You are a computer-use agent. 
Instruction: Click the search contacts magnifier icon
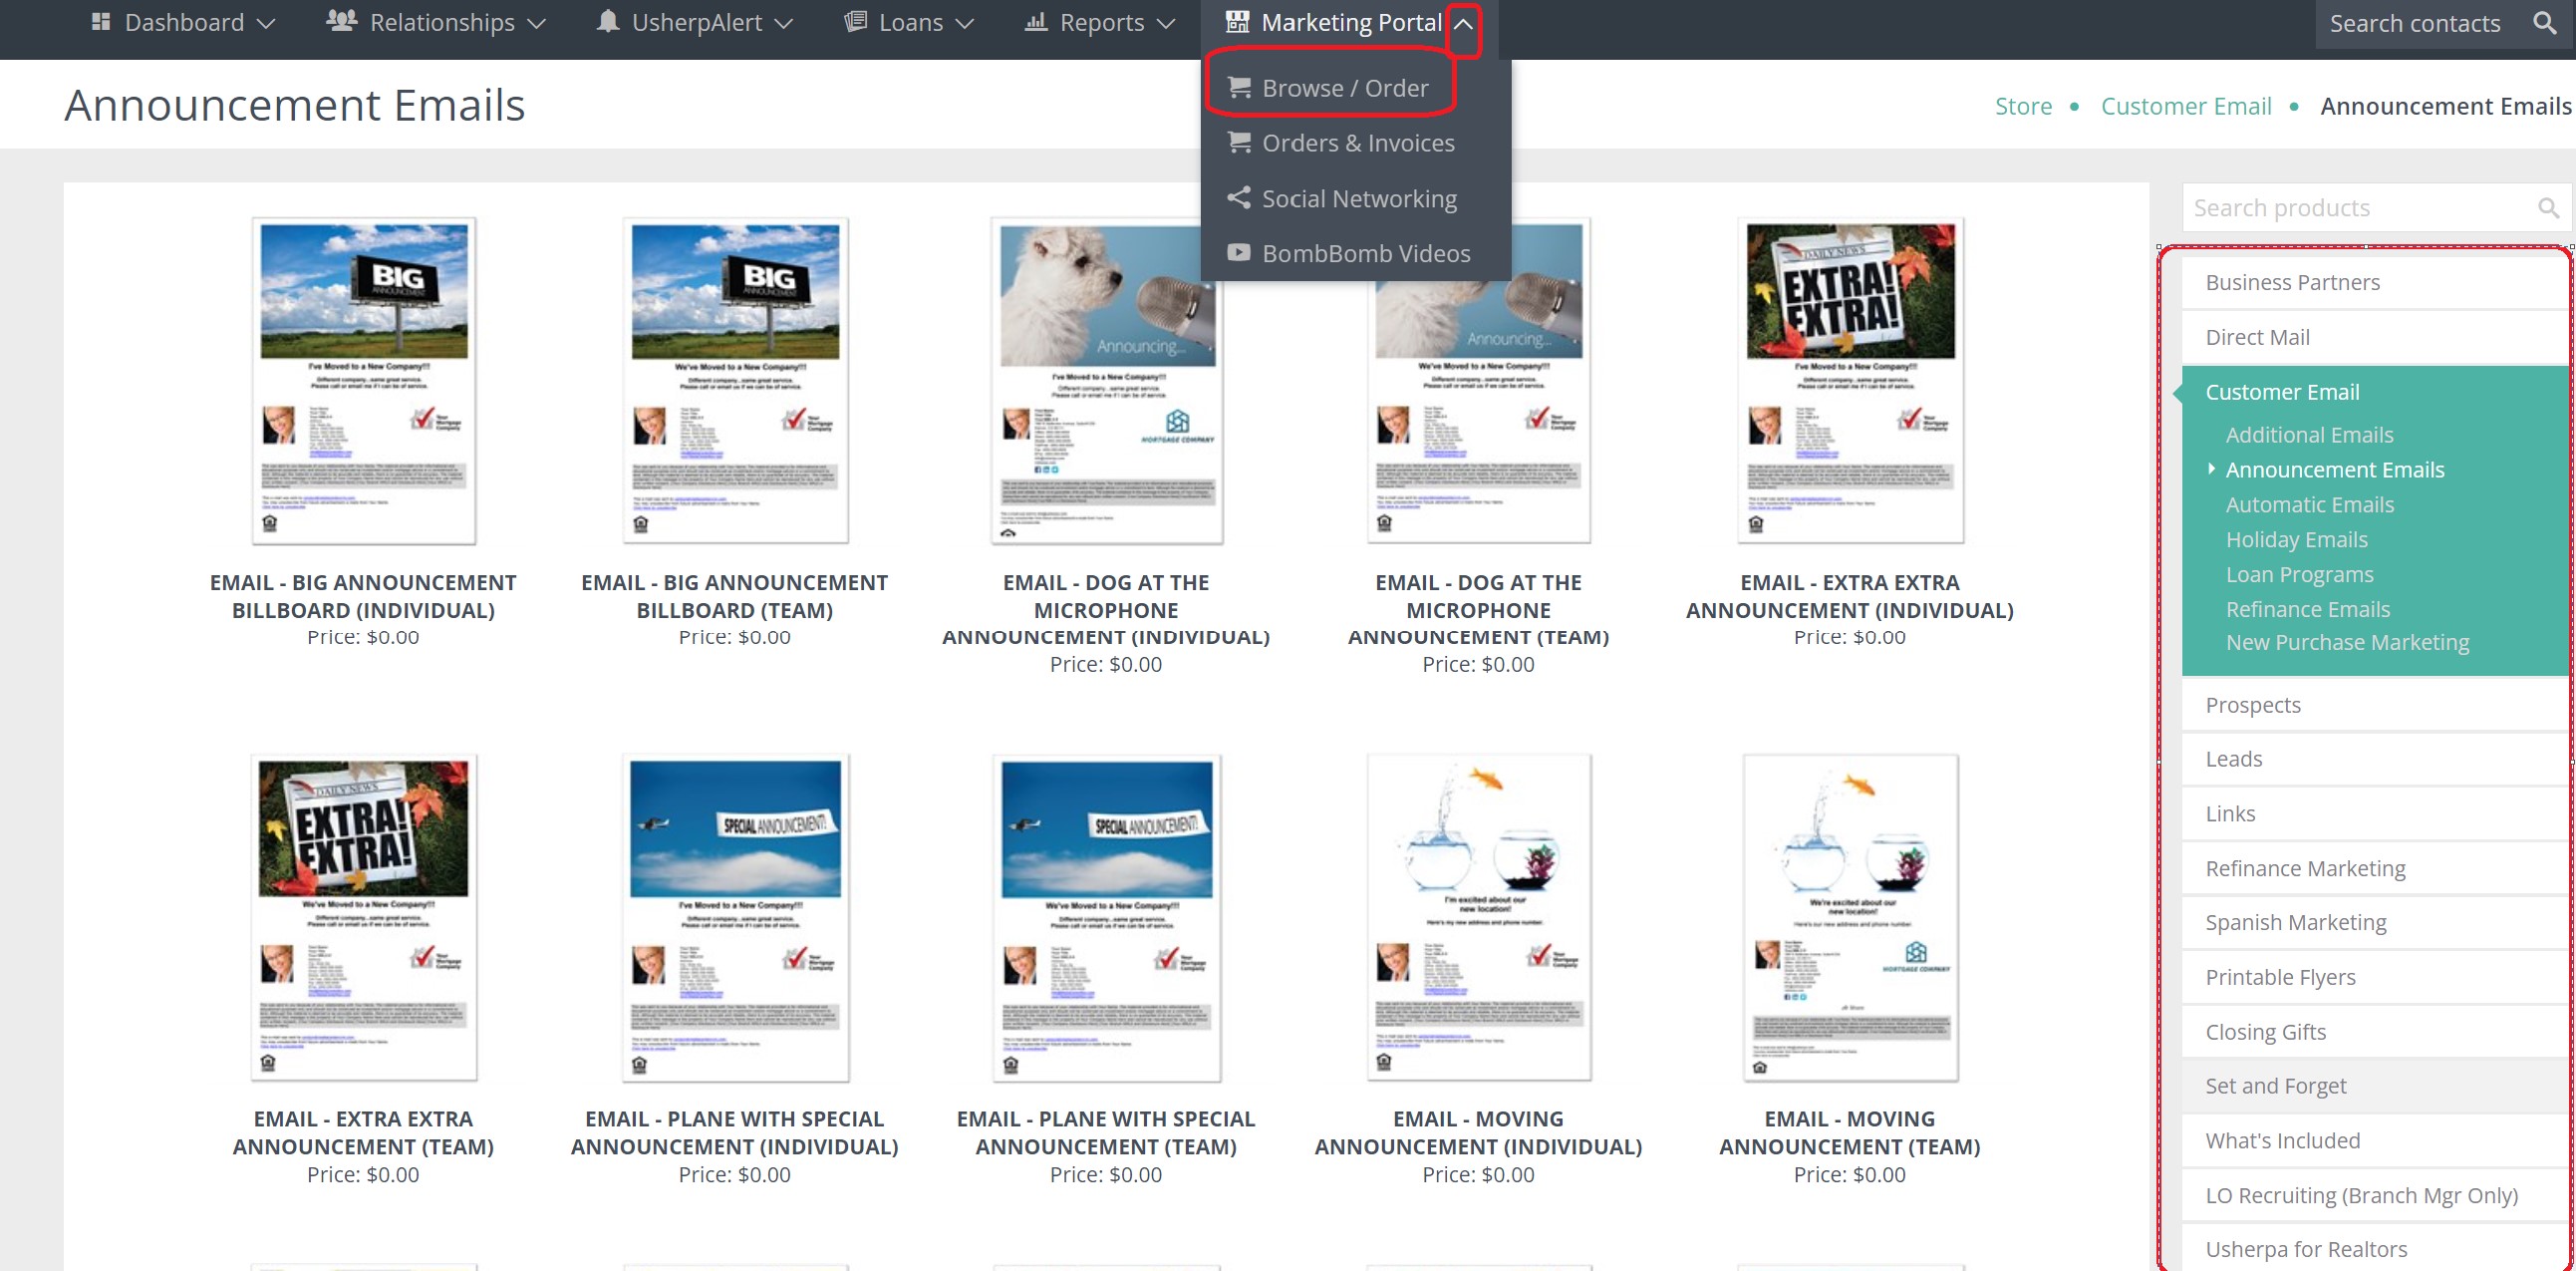[2543, 23]
